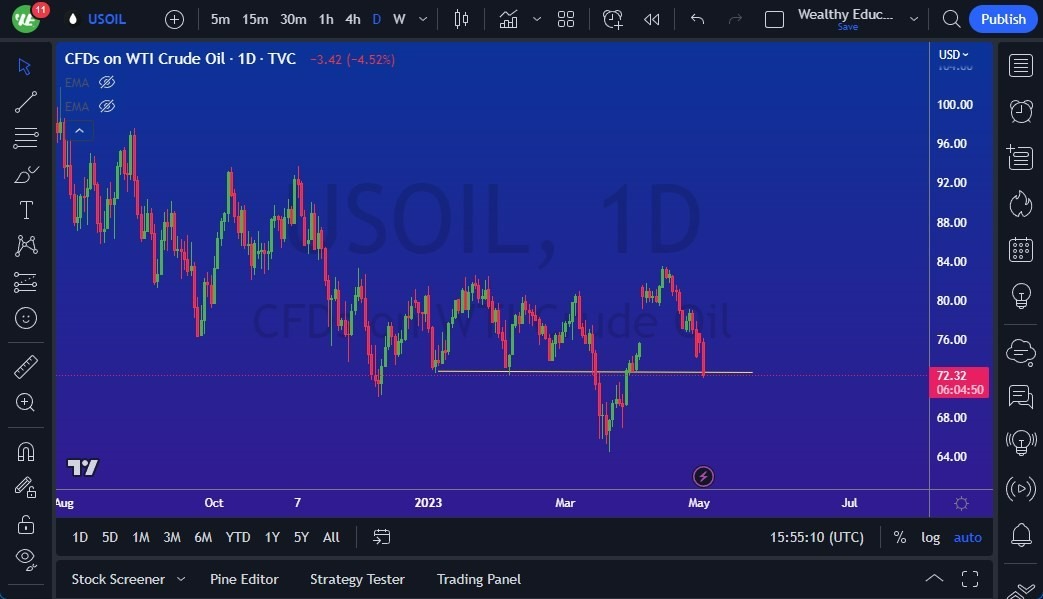The image size is (1043, 599).
Task: Select the 1Y time range tab
Action: [271, 537]
